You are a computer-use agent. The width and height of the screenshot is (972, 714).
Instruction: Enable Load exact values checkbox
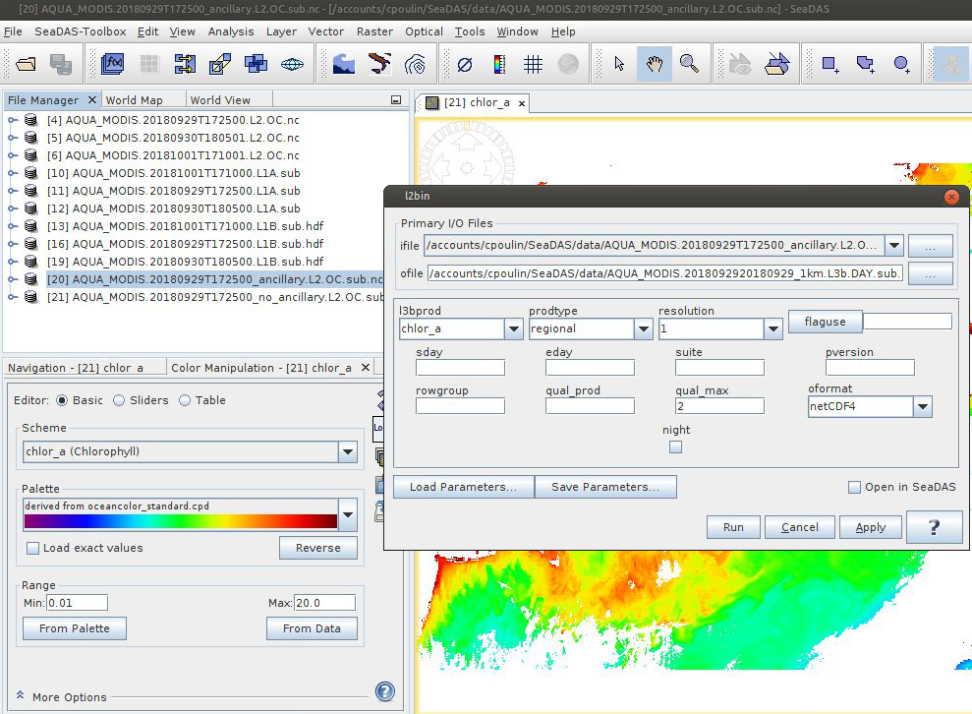coord(33,548)
